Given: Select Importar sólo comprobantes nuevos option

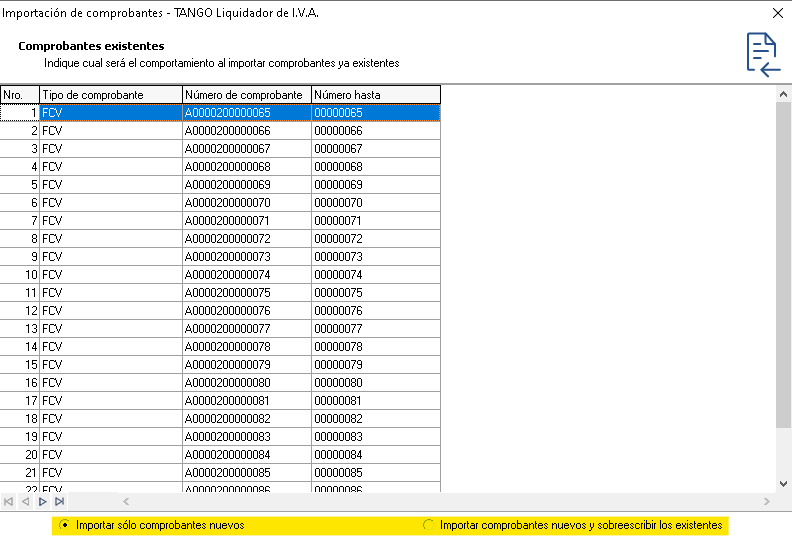Looking at the screenshot, I should pos(153,525).
